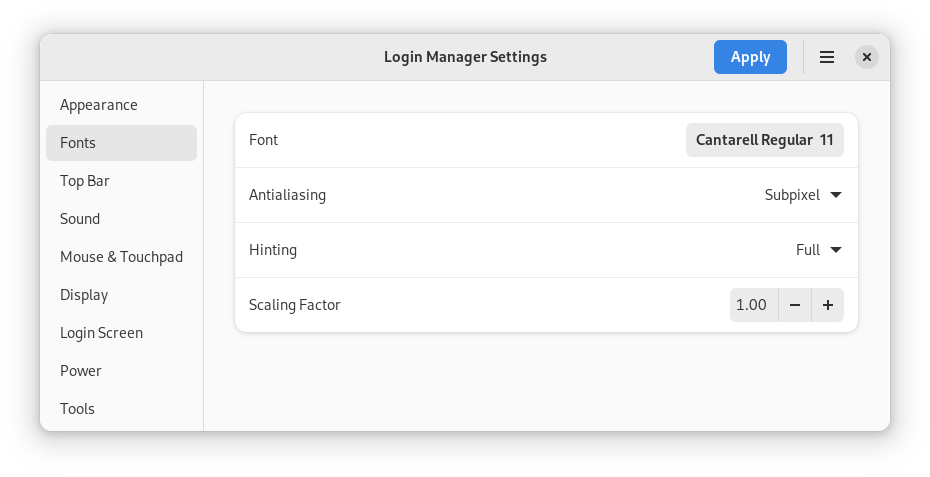
Task: Go to the Sound settings page
Action: (80, 219)
